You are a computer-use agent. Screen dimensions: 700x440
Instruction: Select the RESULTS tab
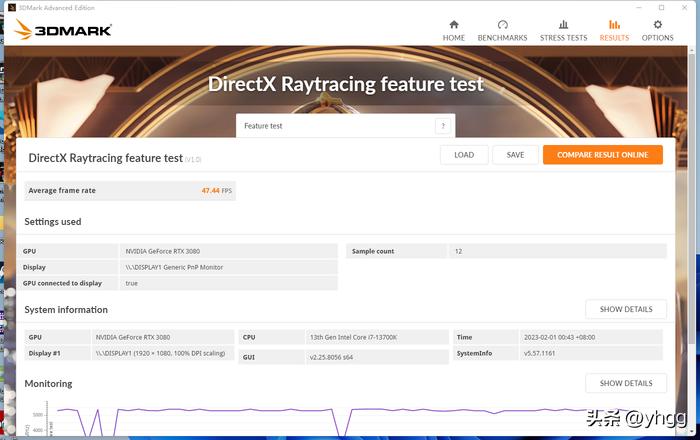614,31
